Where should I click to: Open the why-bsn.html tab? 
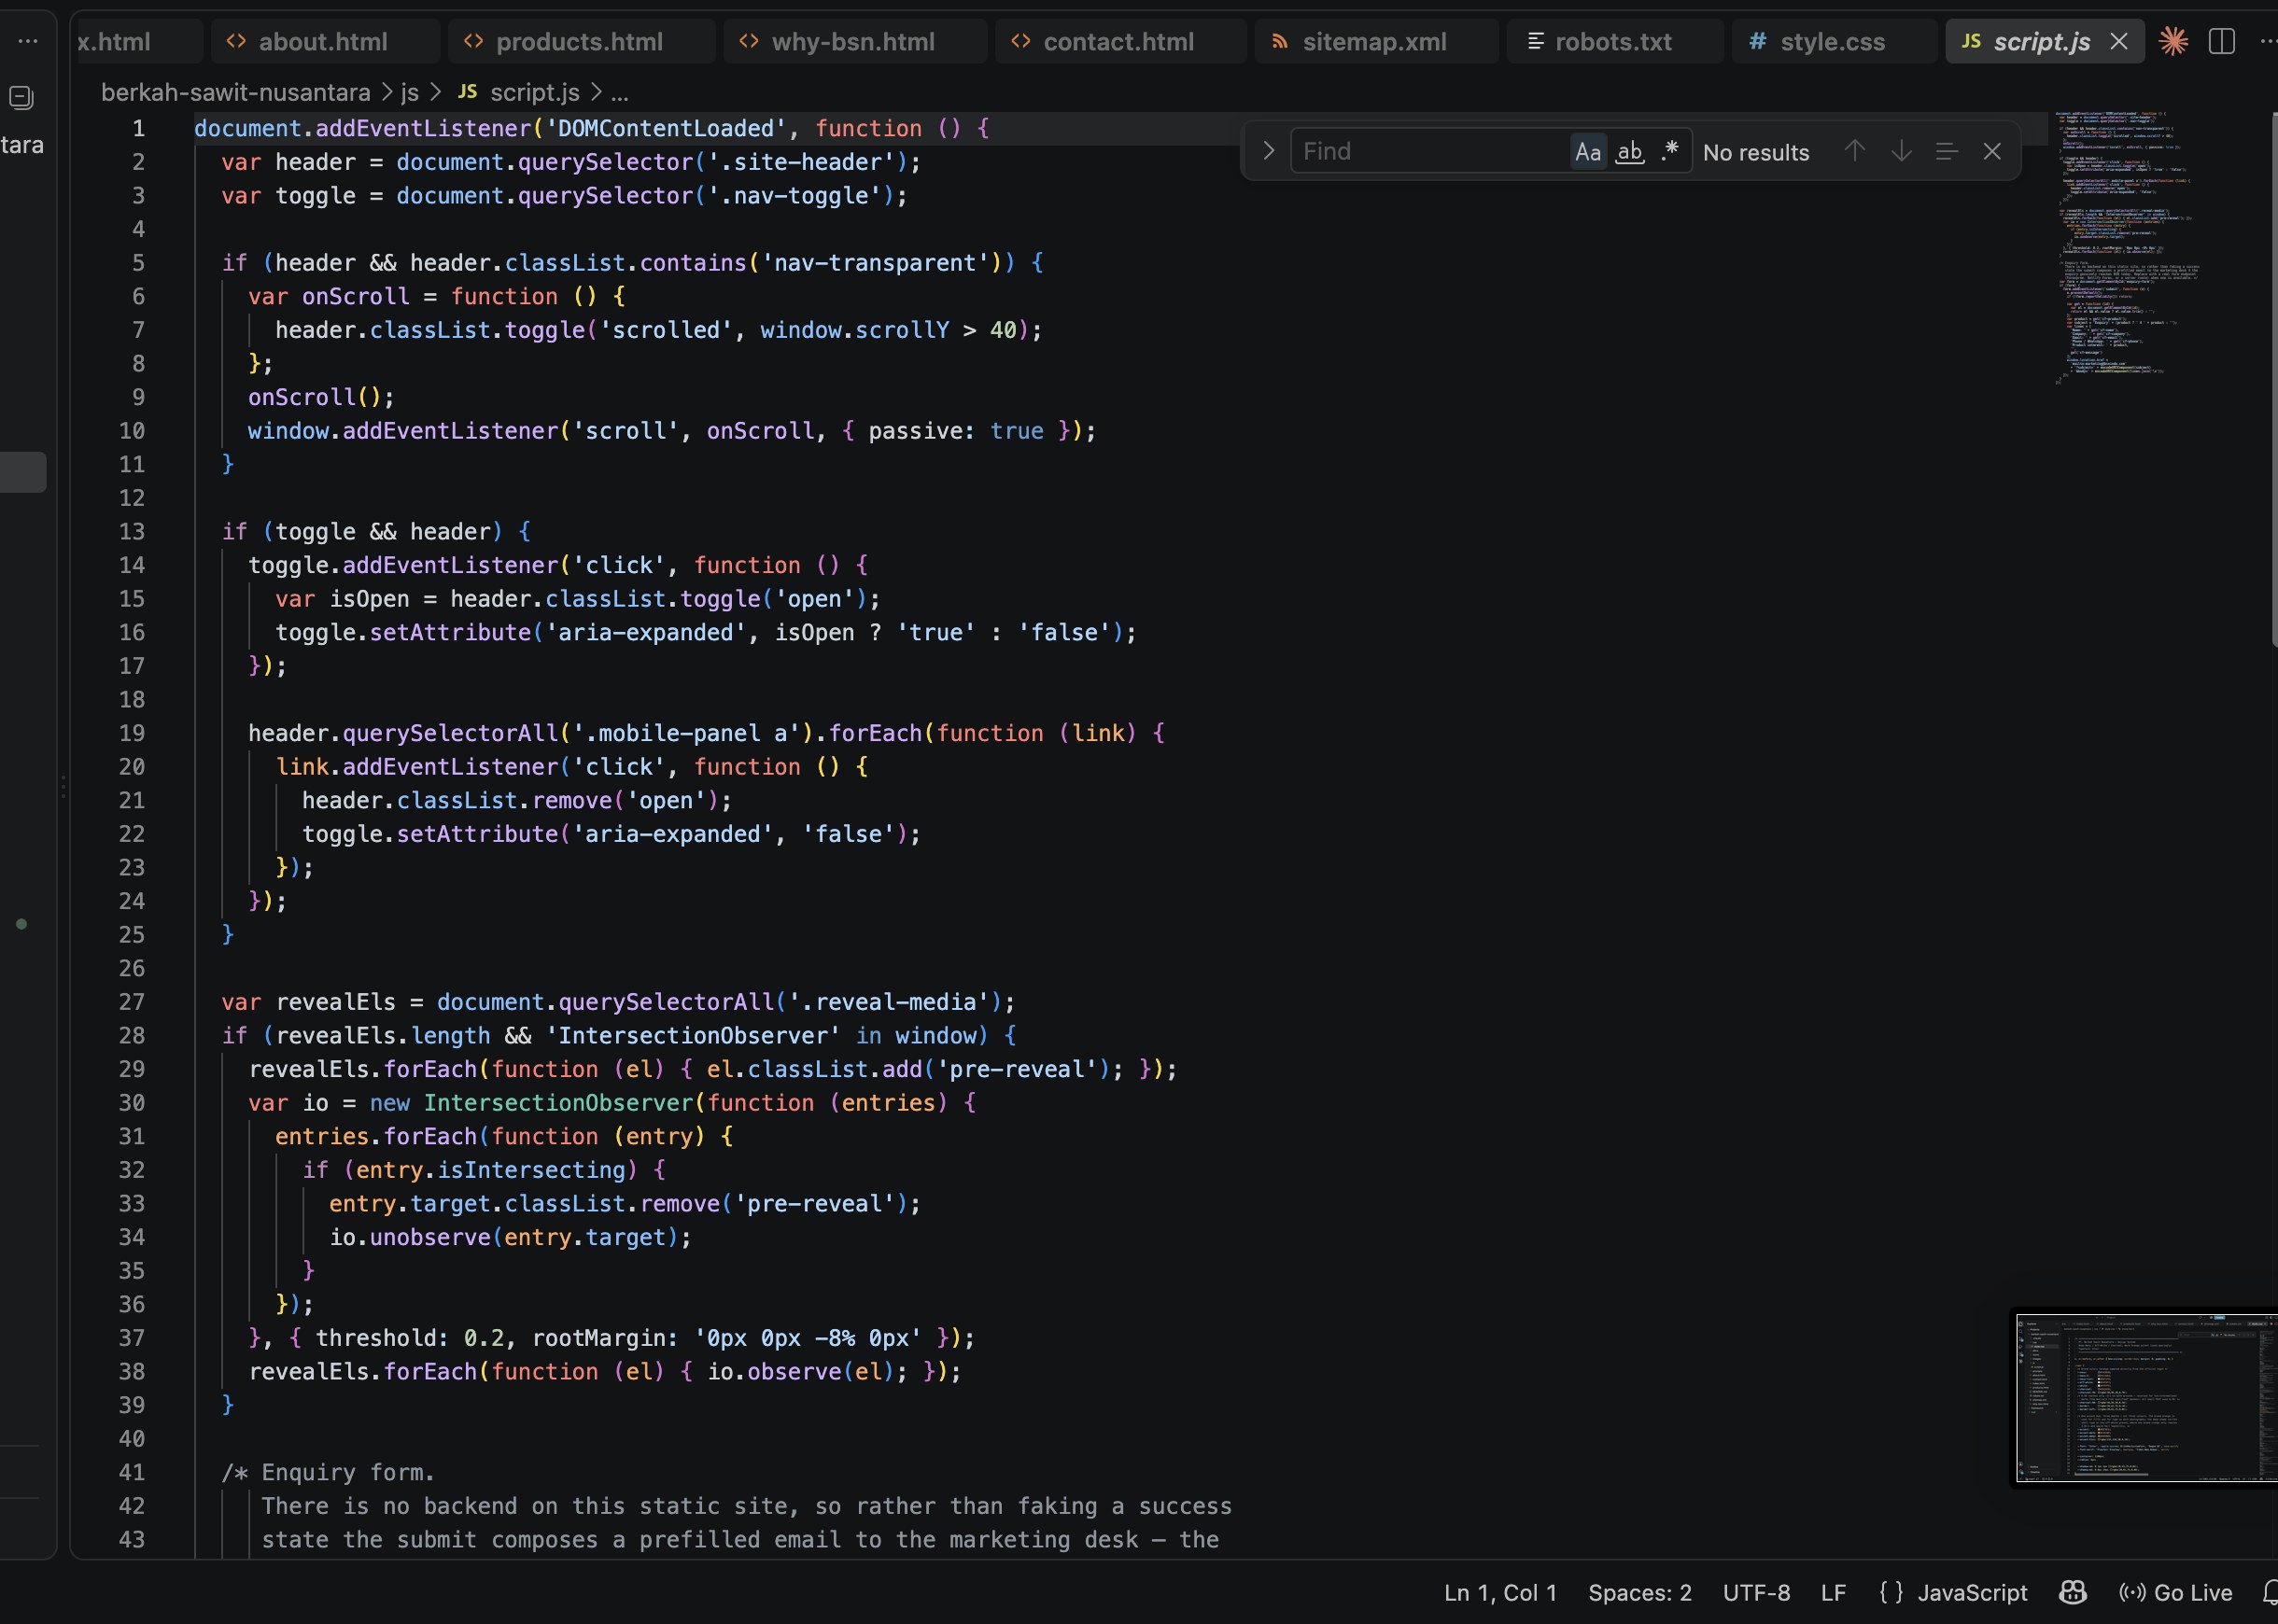point(853,42)
